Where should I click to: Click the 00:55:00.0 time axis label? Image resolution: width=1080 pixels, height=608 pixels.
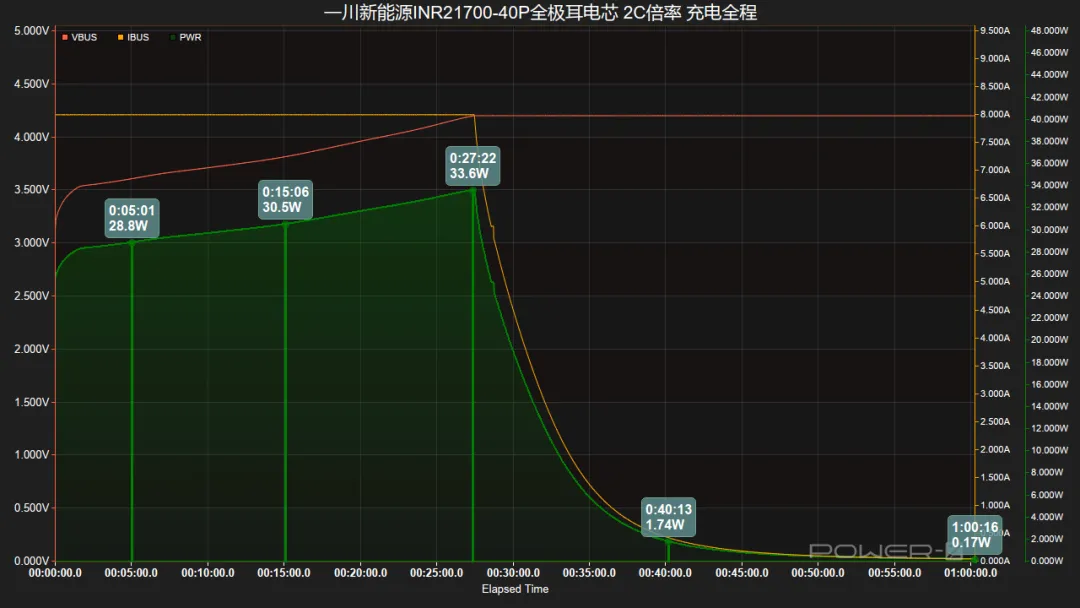click(895, 573)
